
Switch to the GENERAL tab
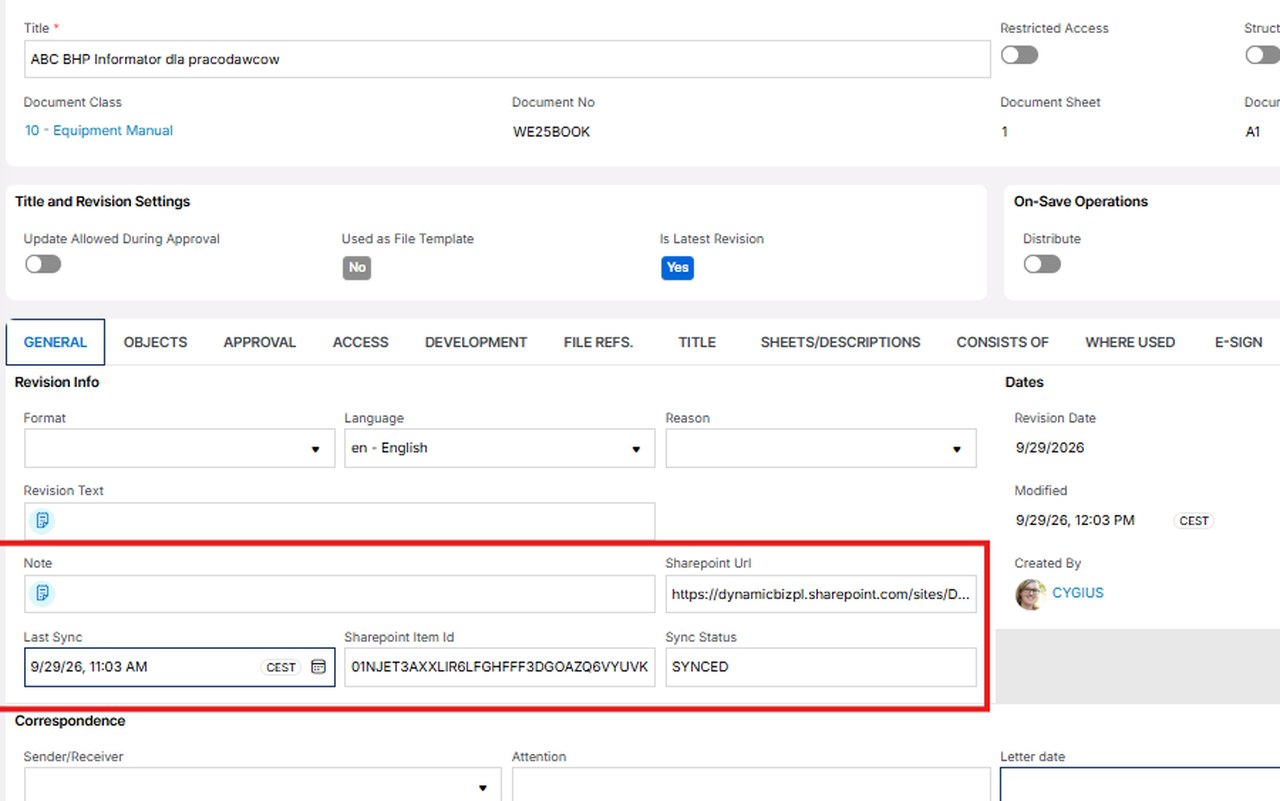coord(55,342)
